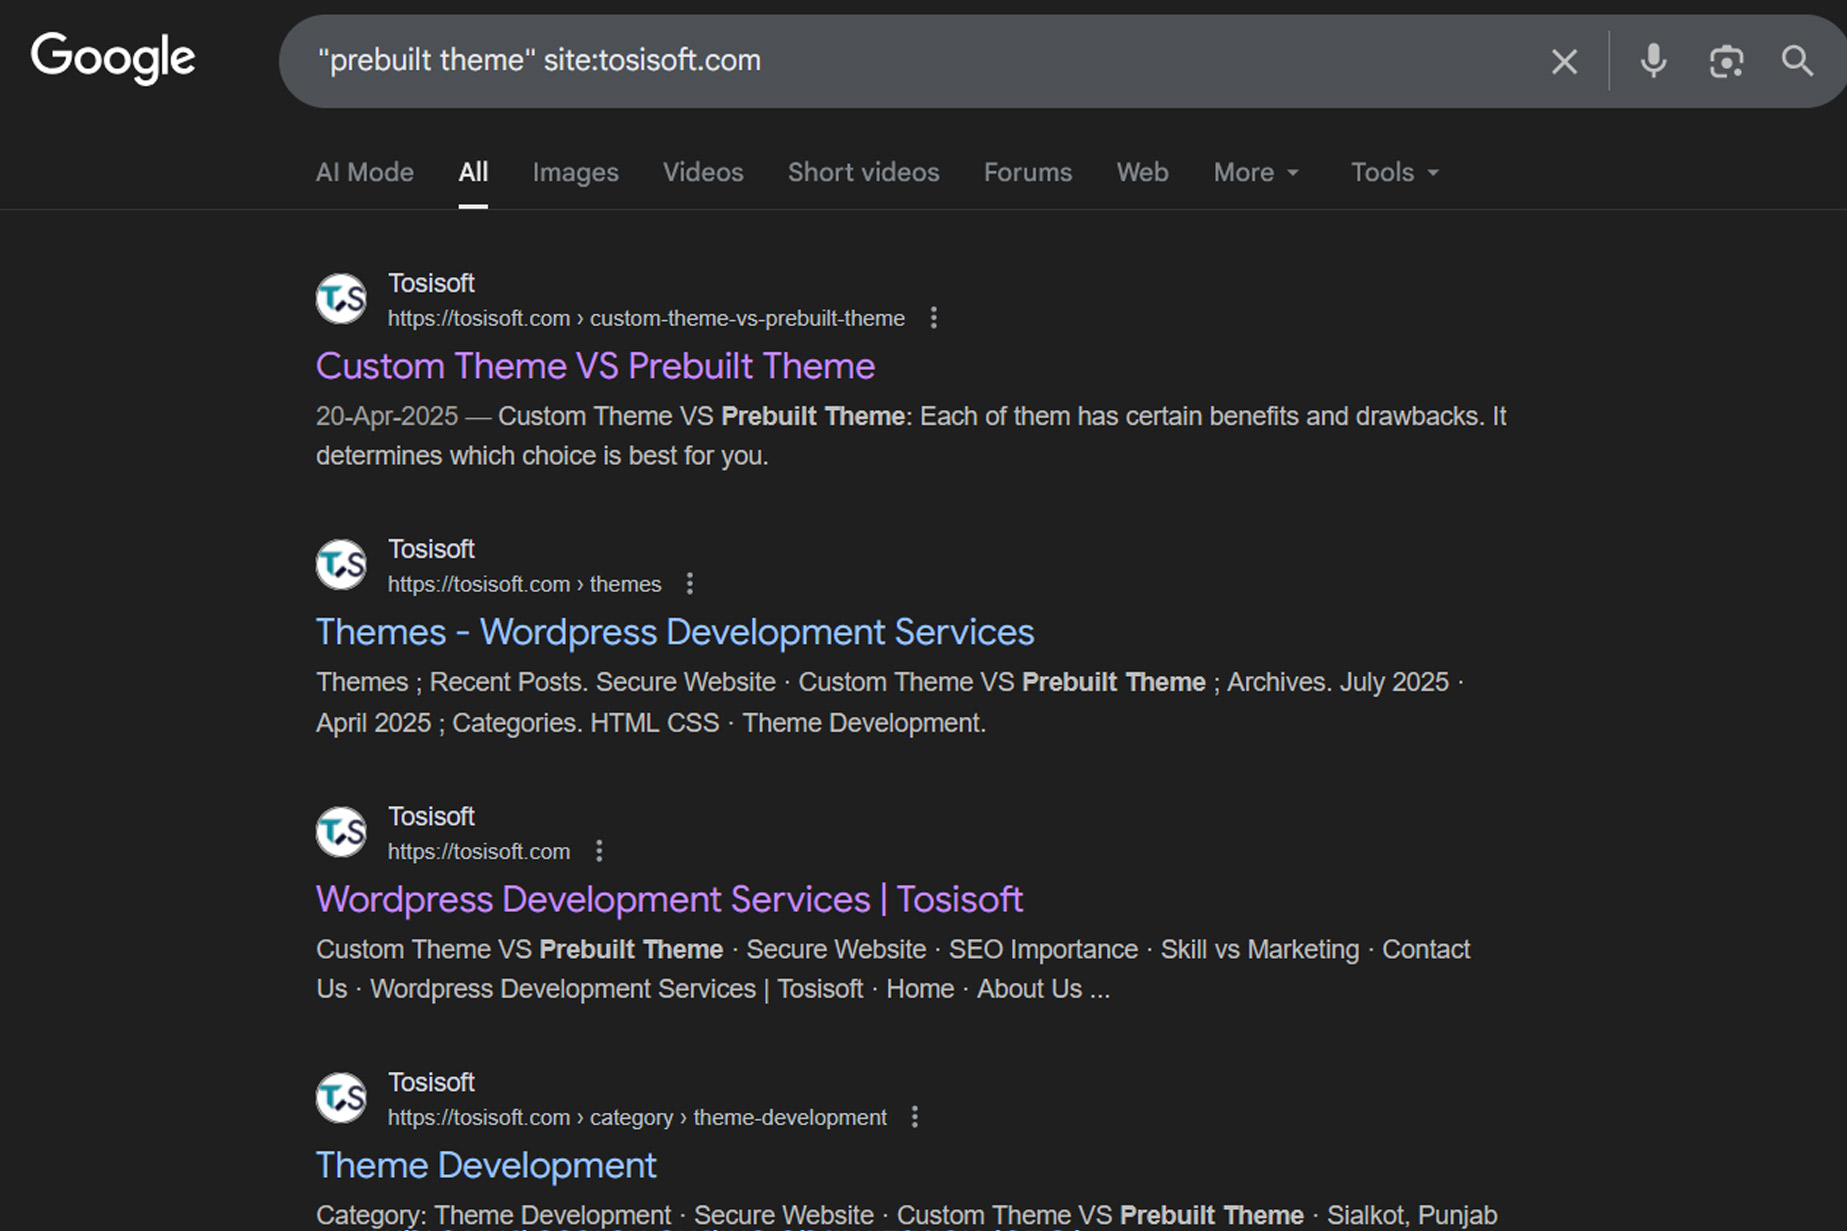Open Google Lens image search
The image size is (1847, 1231).
(x=1726, y=61)
